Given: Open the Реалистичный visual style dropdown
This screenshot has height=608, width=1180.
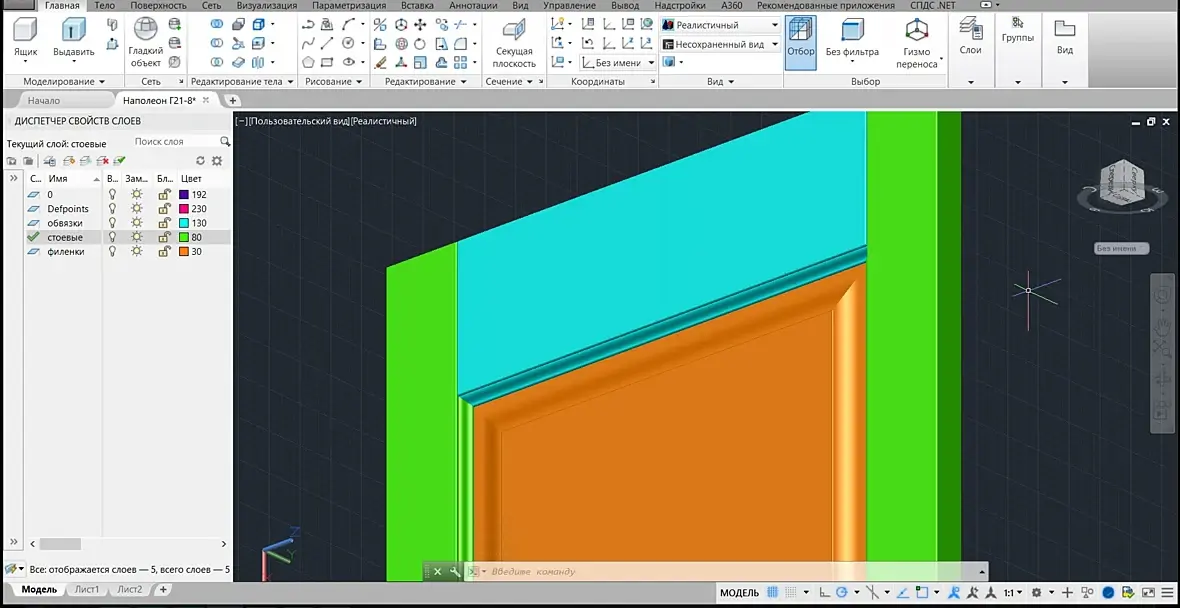Looking at the screenshot, I should 720,25.
